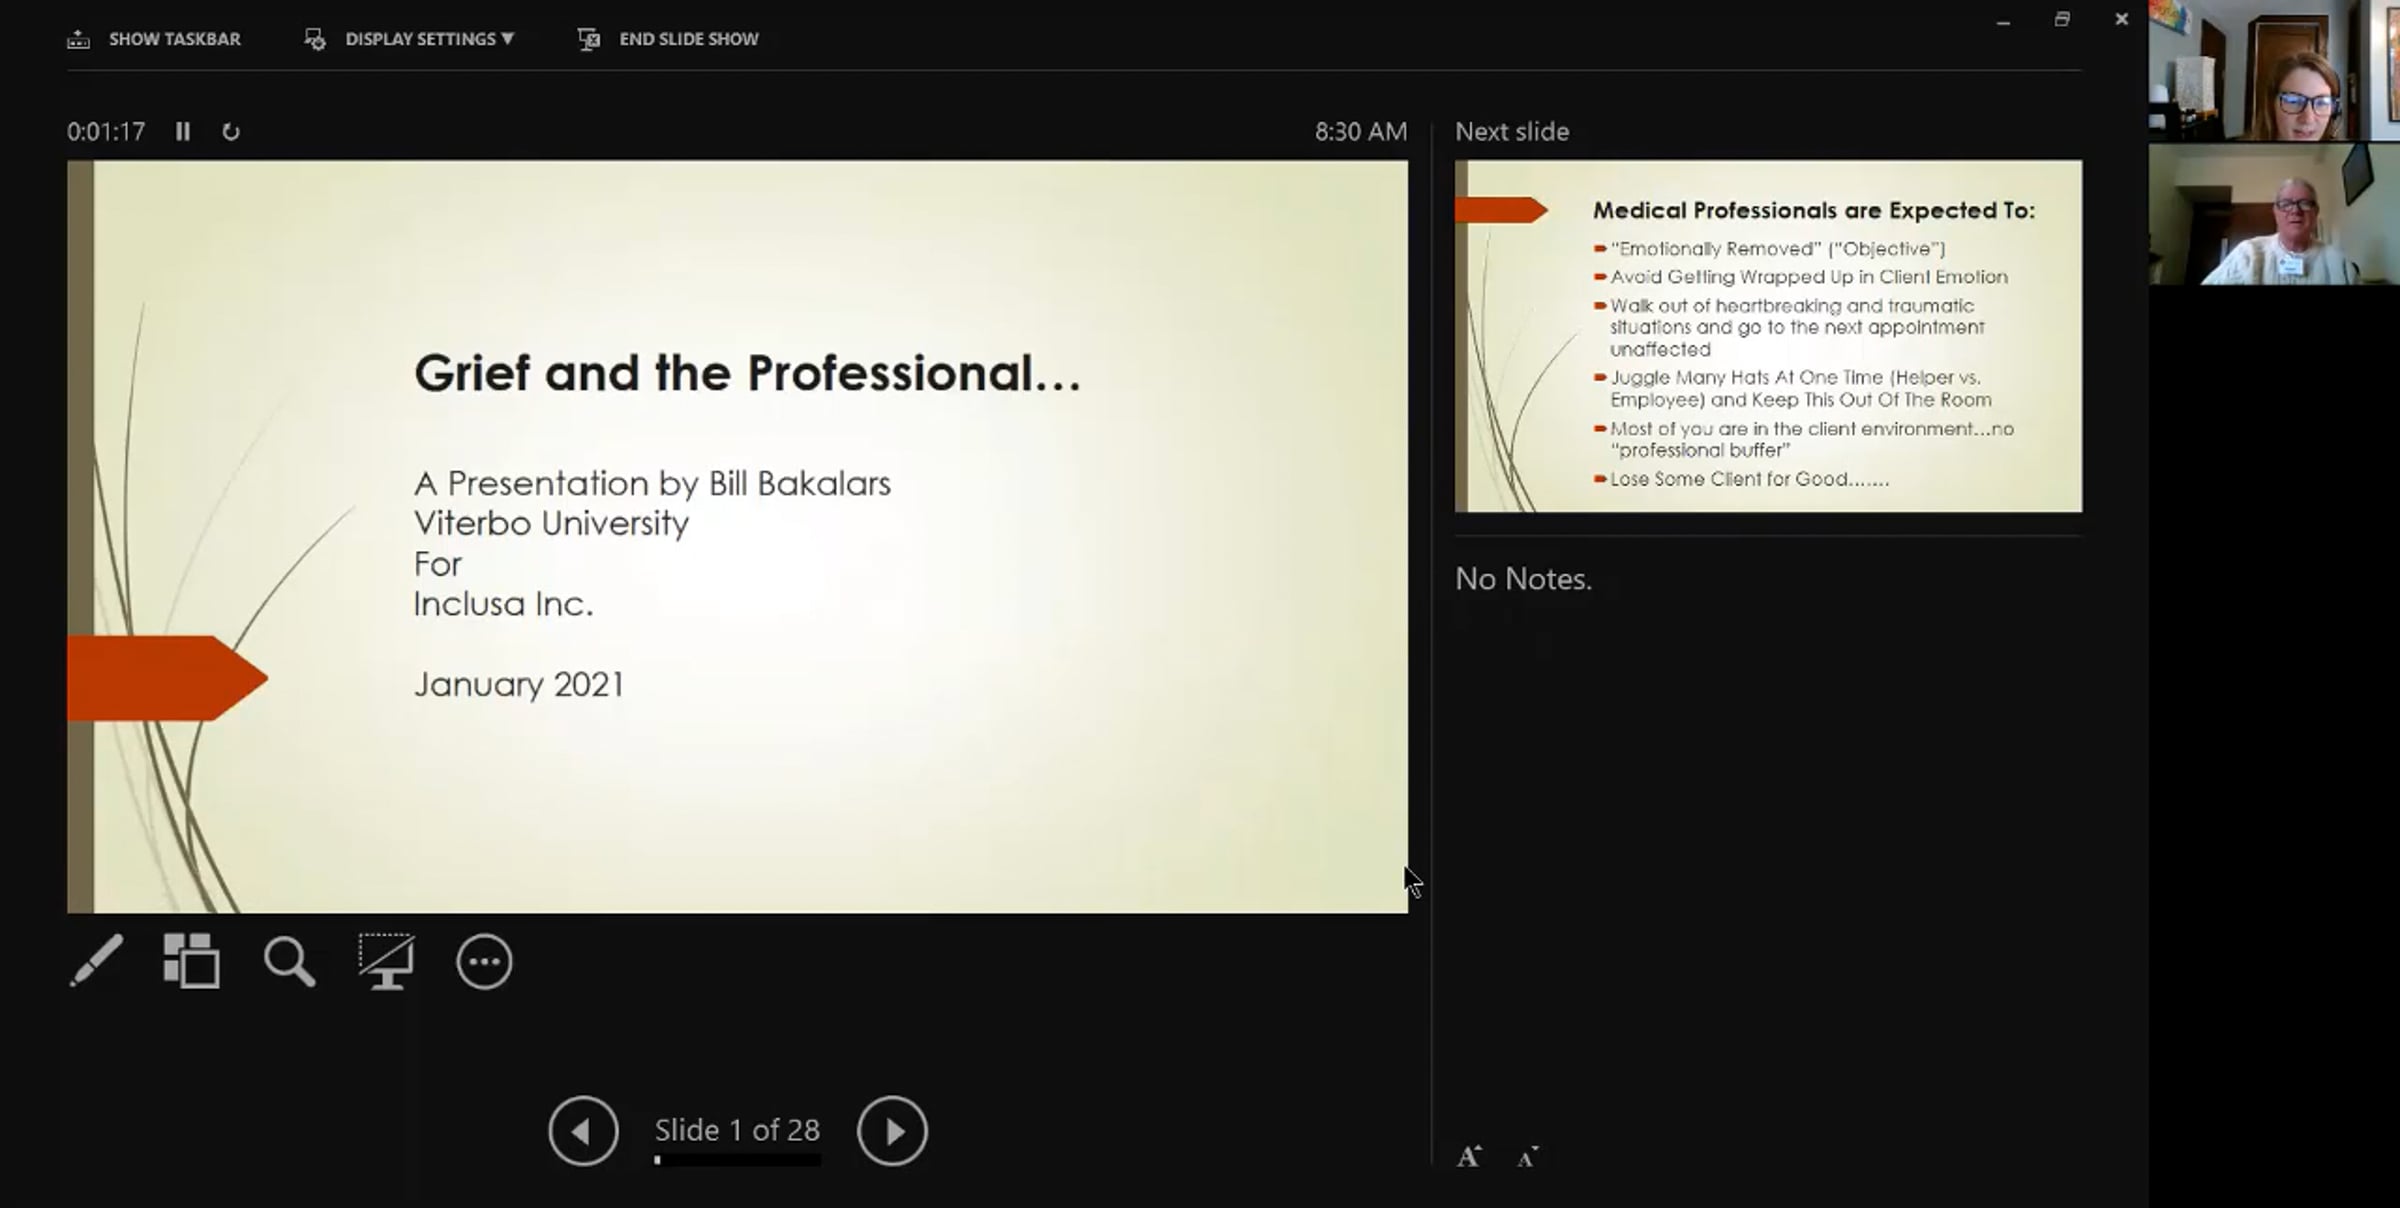Decrease the notes text size

1527,1157
